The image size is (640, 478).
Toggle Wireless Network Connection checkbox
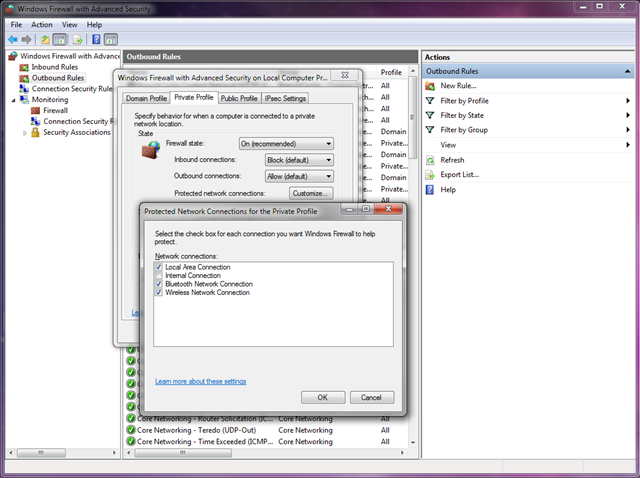tap(159, 293)
